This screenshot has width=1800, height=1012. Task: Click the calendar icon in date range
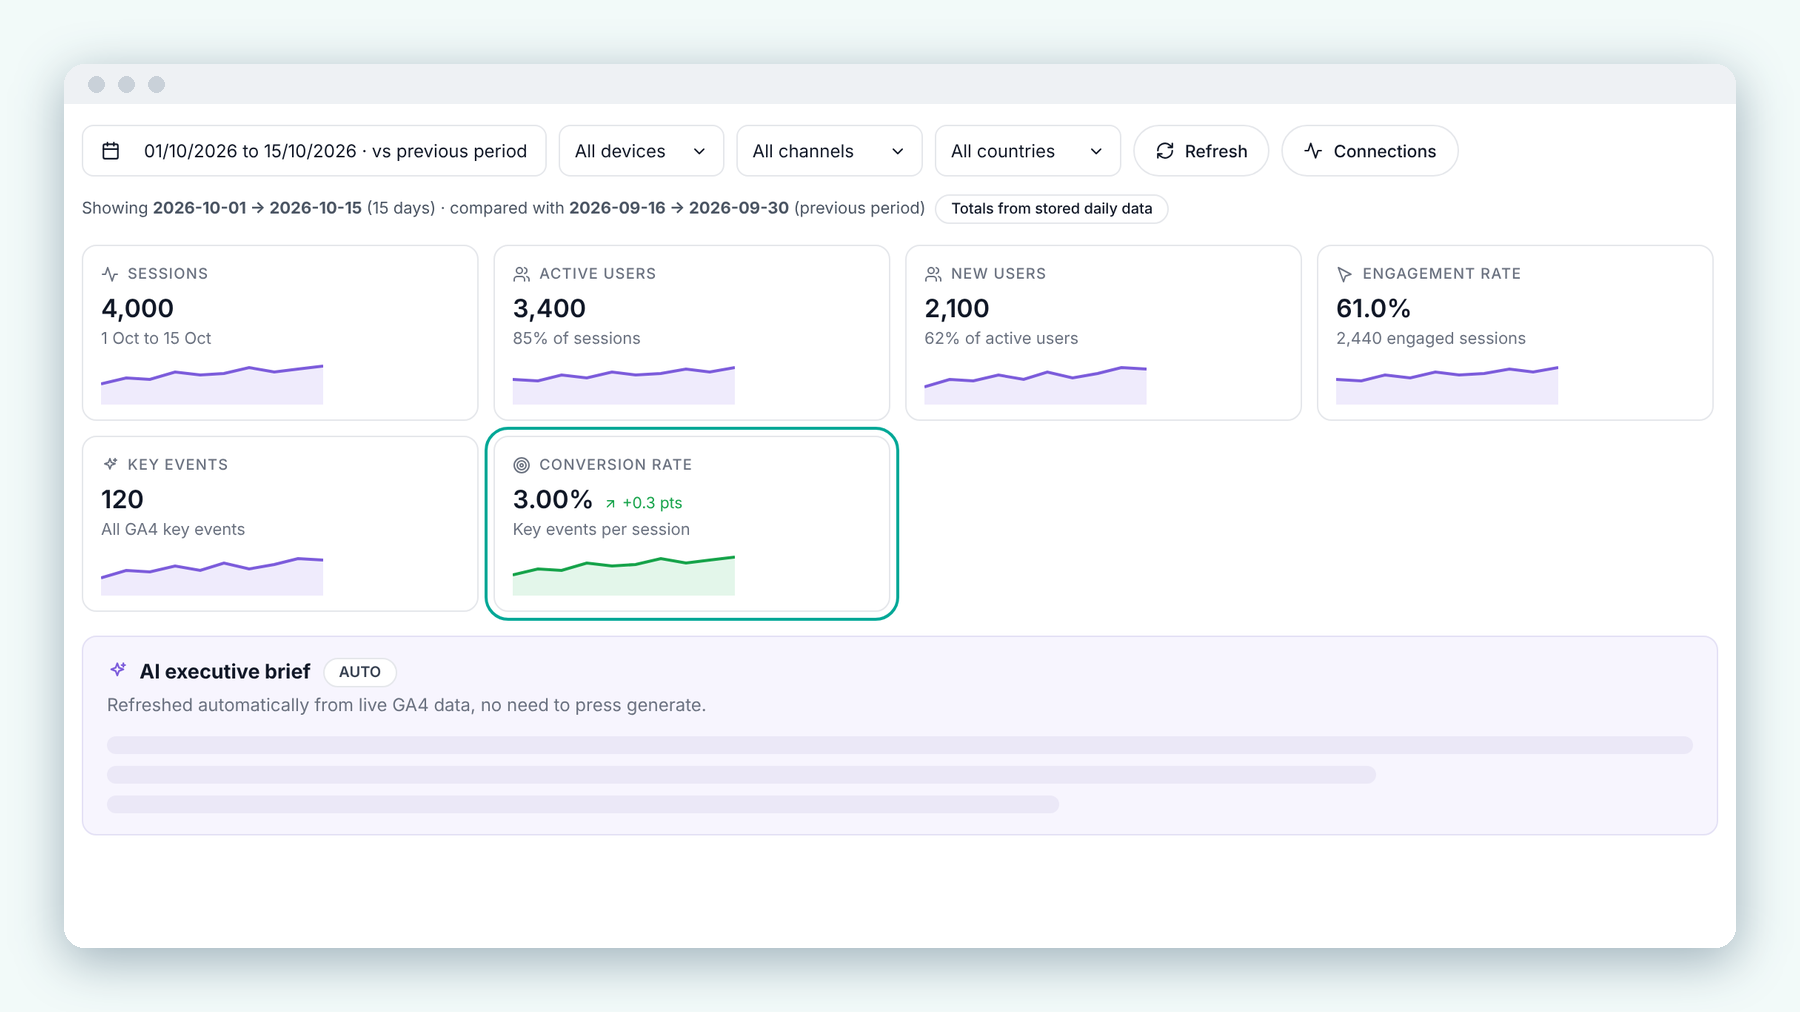[111, 151]
